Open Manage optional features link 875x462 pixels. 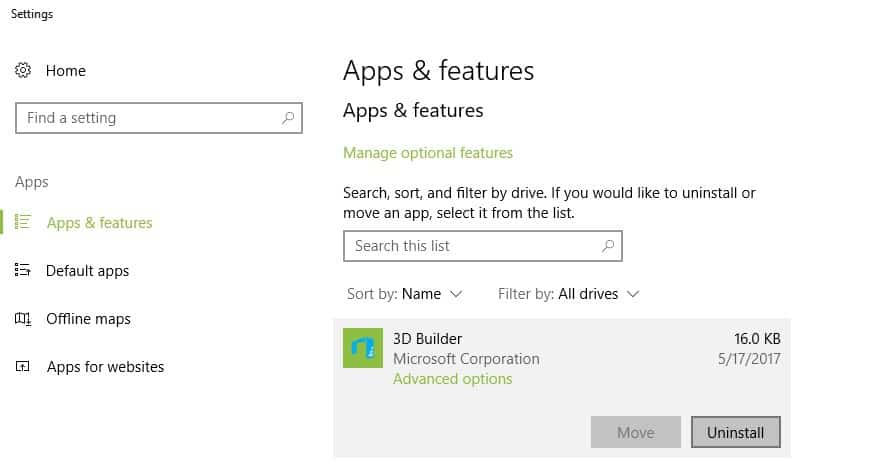click(427, 153)
